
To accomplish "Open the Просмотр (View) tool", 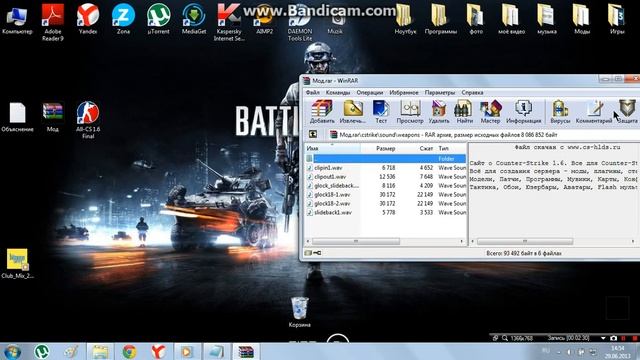I will (x=410, y=111).
